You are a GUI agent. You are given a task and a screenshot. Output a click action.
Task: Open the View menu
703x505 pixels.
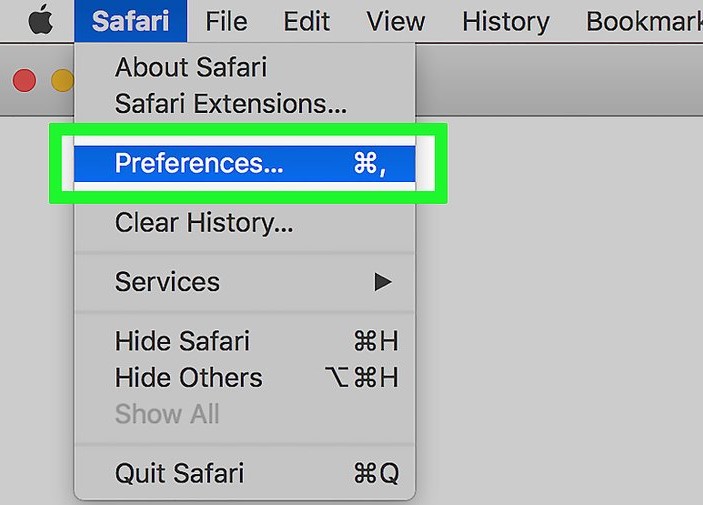395,21
